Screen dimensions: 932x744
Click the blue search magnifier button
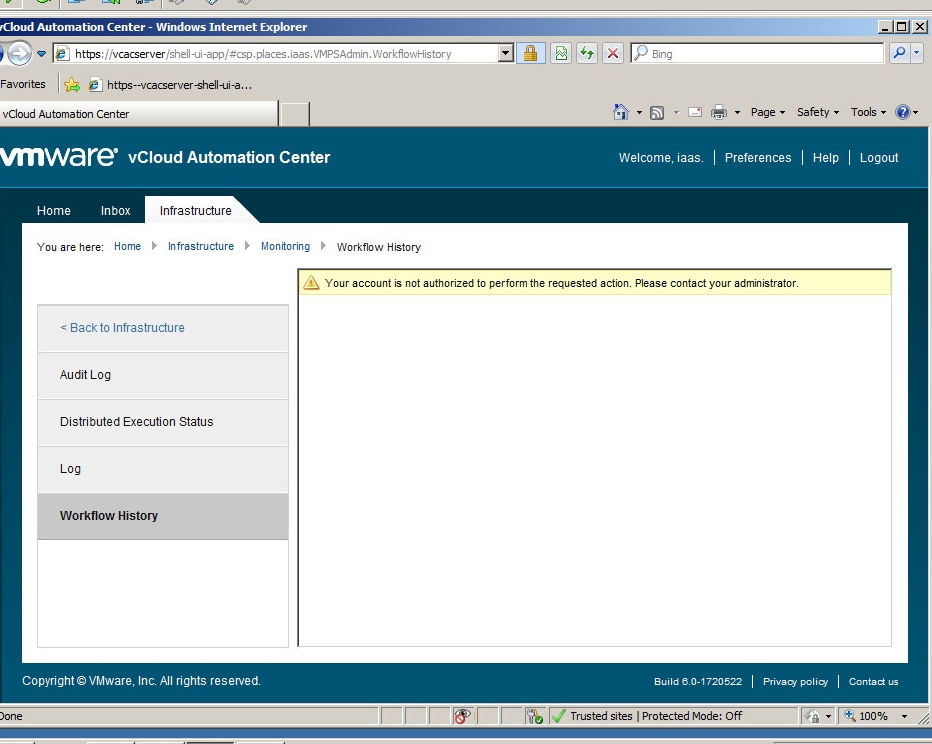click(899, 53)
